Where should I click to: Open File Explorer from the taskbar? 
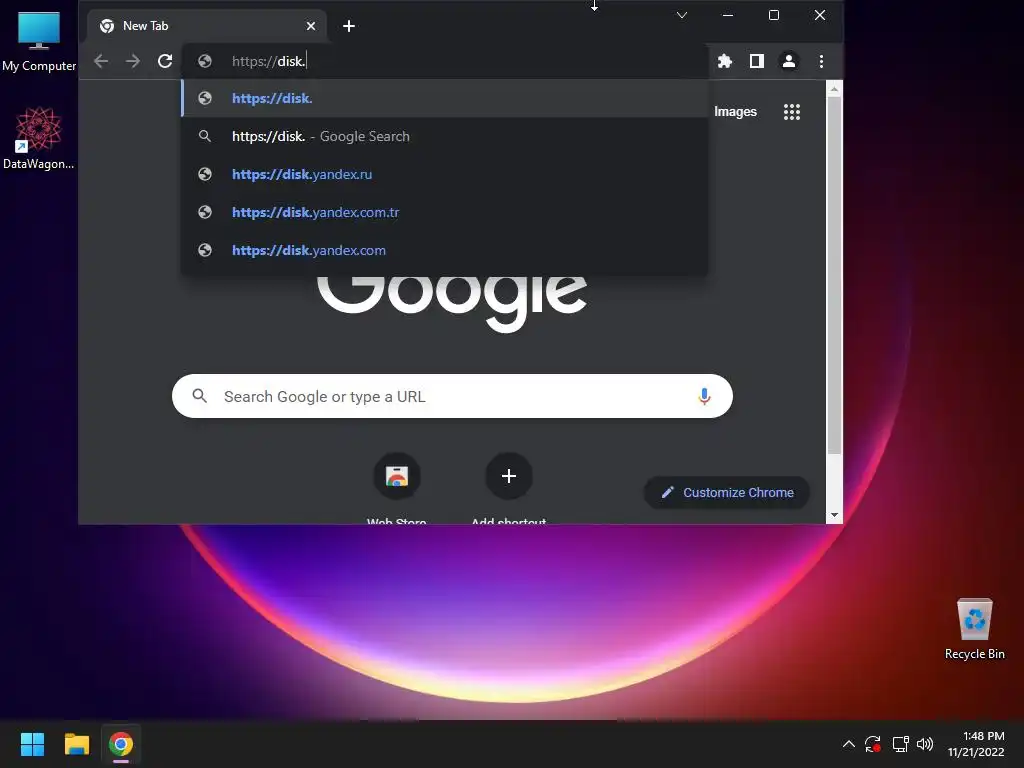77,744
